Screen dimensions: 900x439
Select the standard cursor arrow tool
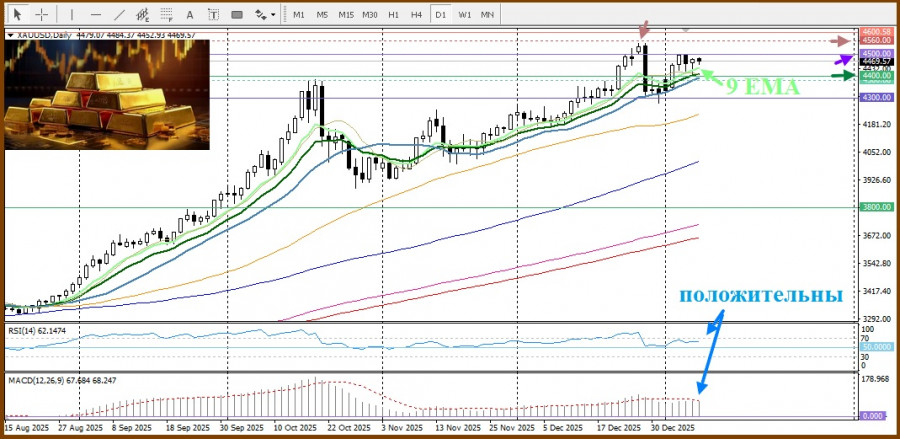point(17,15)
